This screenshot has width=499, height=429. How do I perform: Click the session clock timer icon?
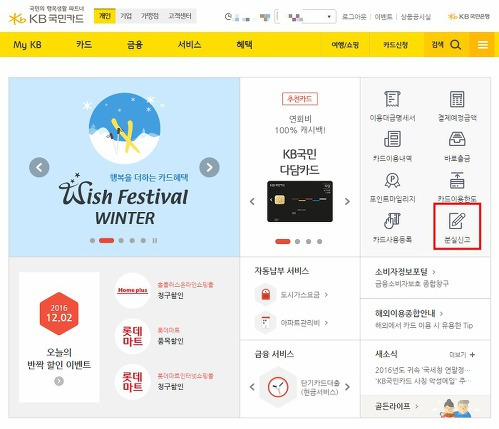228,16
